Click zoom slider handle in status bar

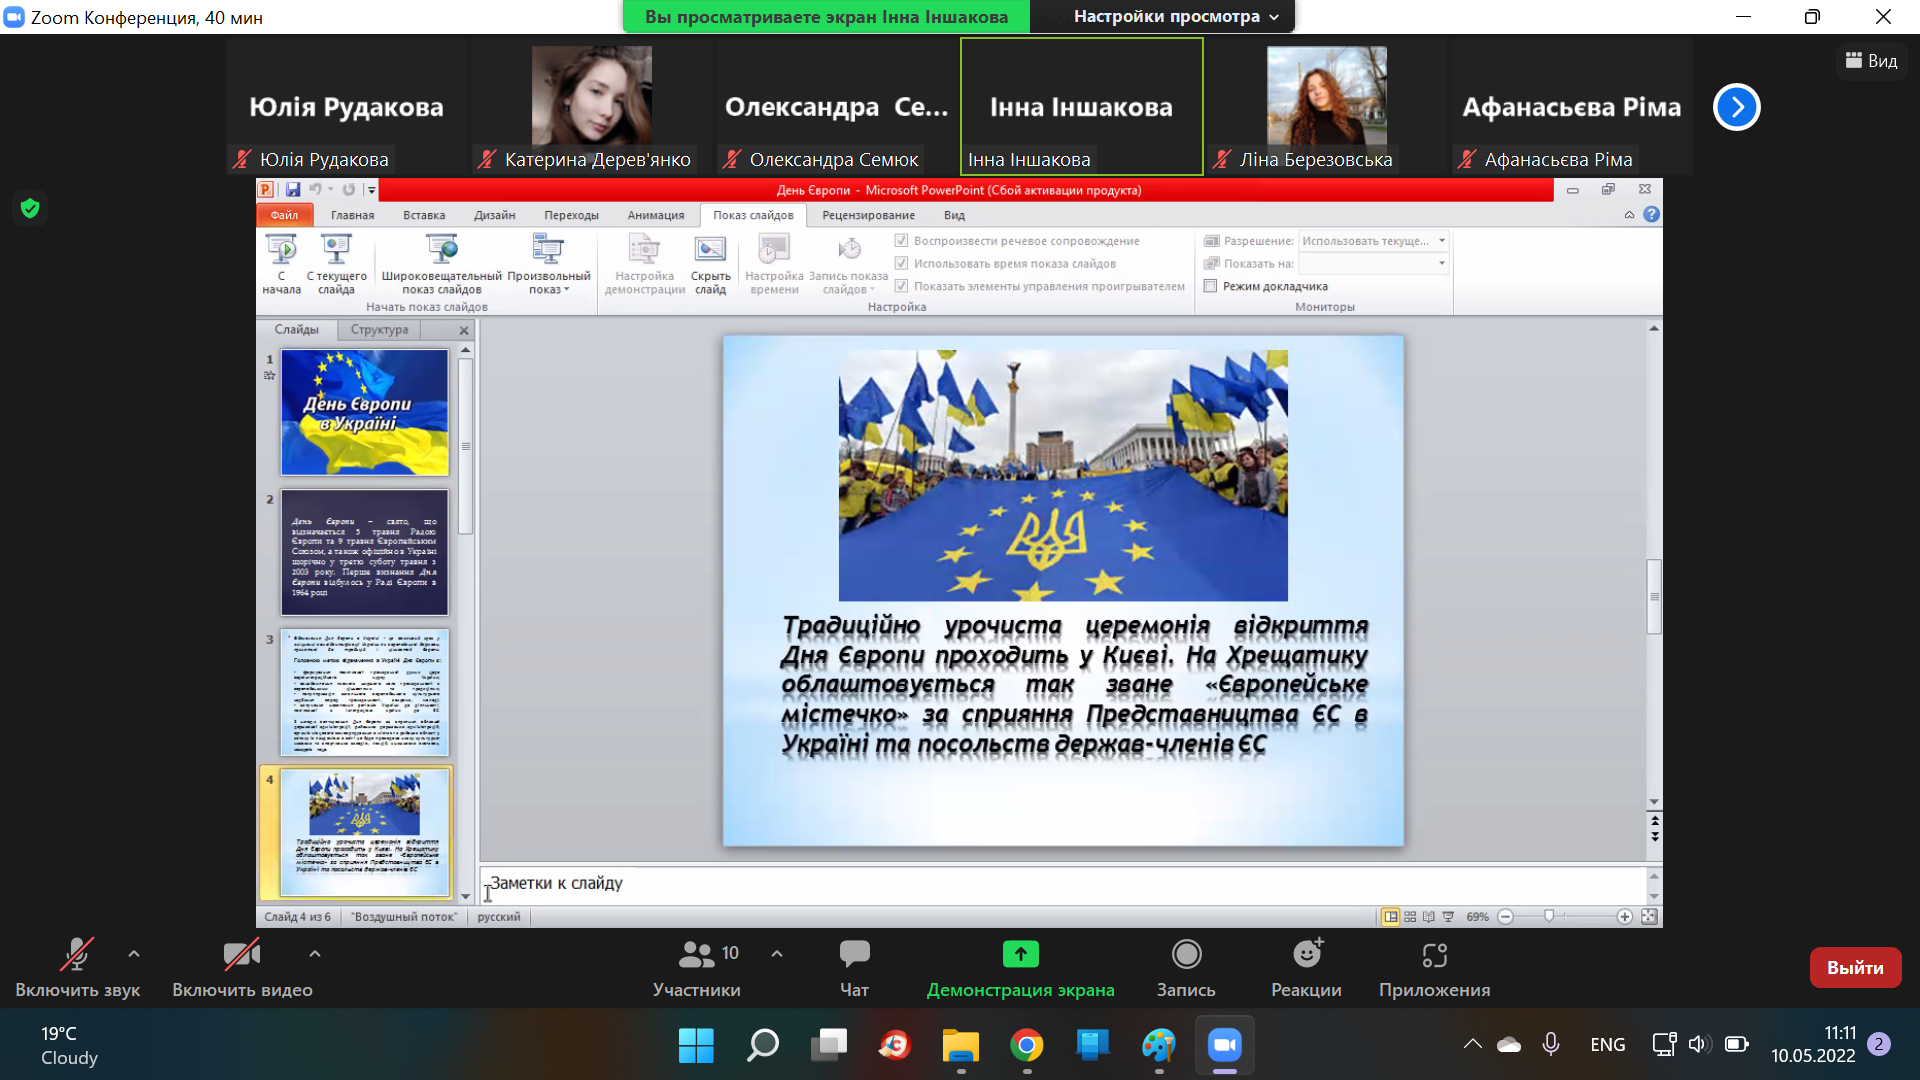point(1549,916)
